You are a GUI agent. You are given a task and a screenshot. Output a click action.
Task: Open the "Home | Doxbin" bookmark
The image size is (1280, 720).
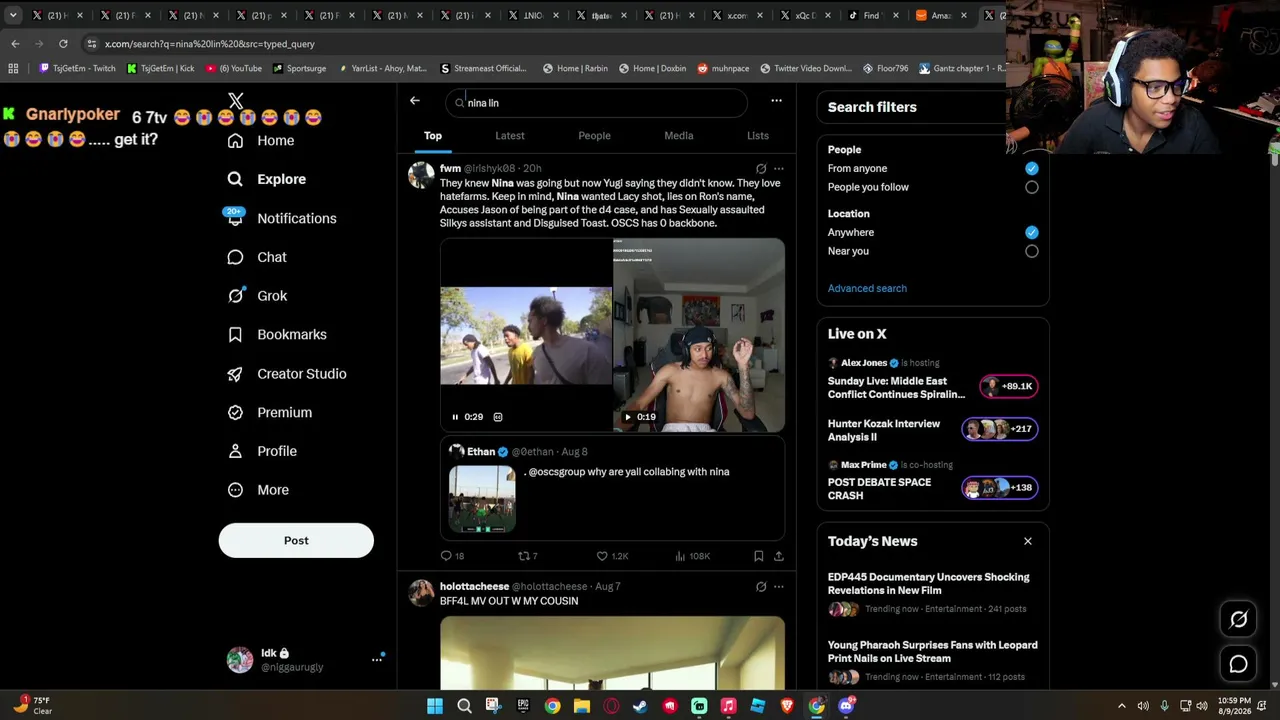[x=652, y=68]
